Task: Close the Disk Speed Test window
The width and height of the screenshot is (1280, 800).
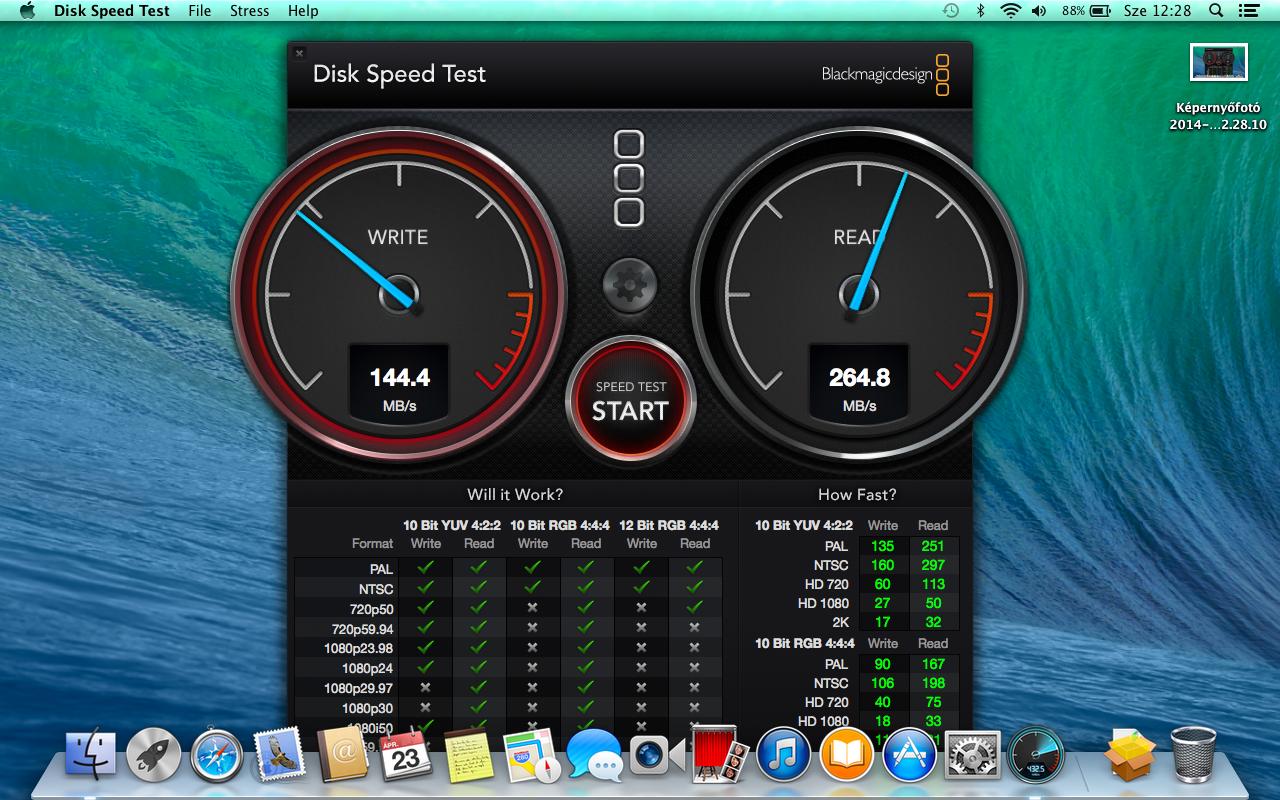Action: pyautogui.click(x=299, y=53)
